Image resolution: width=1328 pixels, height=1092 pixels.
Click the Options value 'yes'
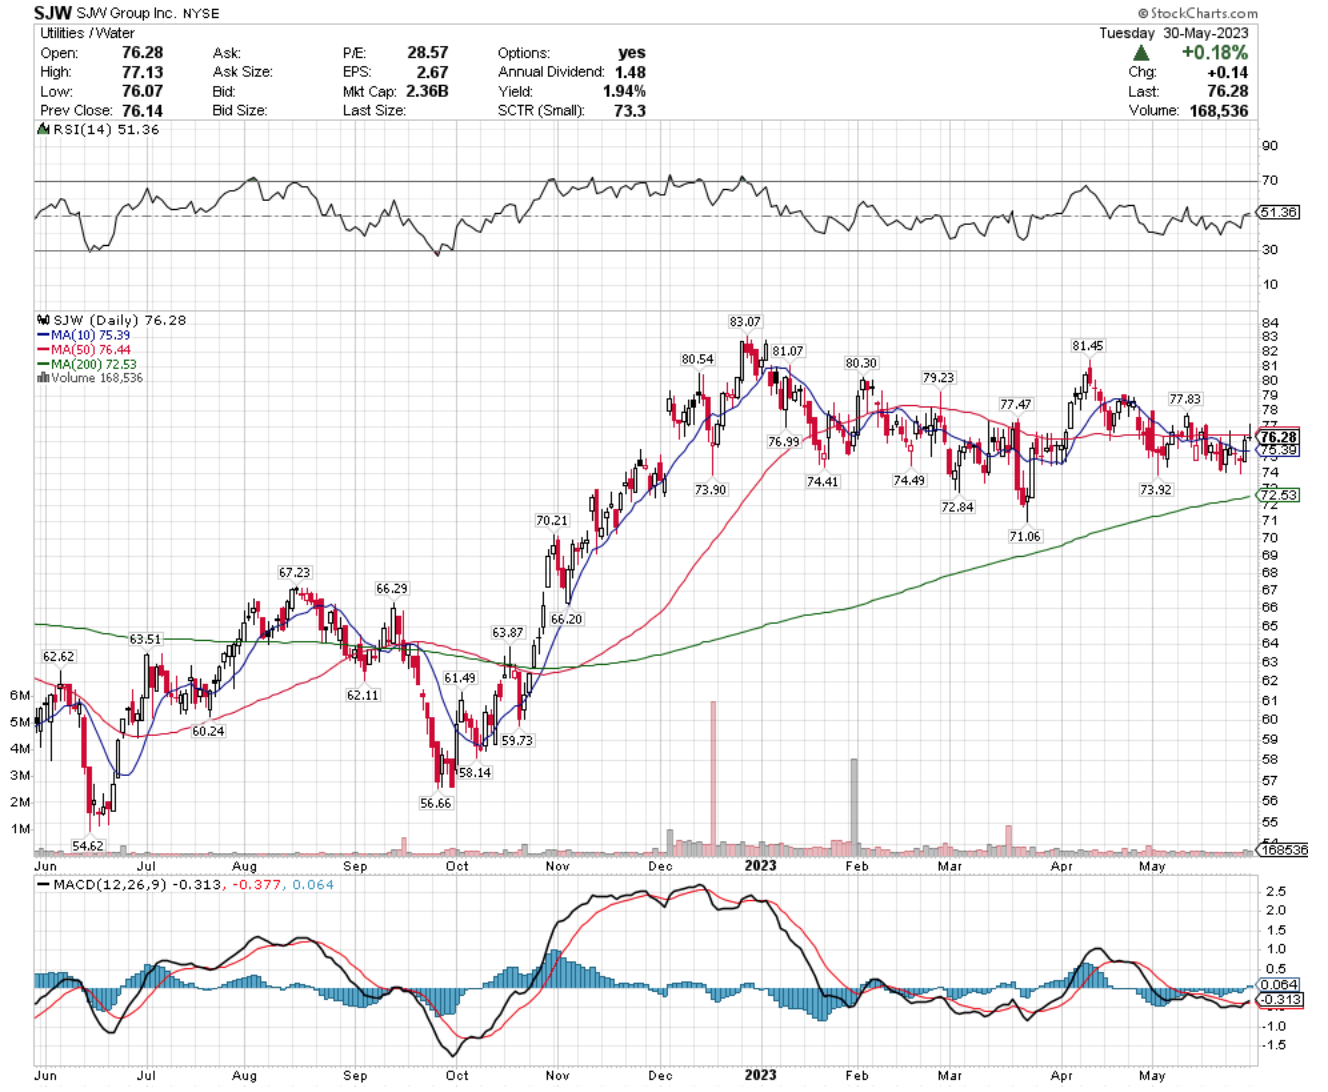point(632,52)
